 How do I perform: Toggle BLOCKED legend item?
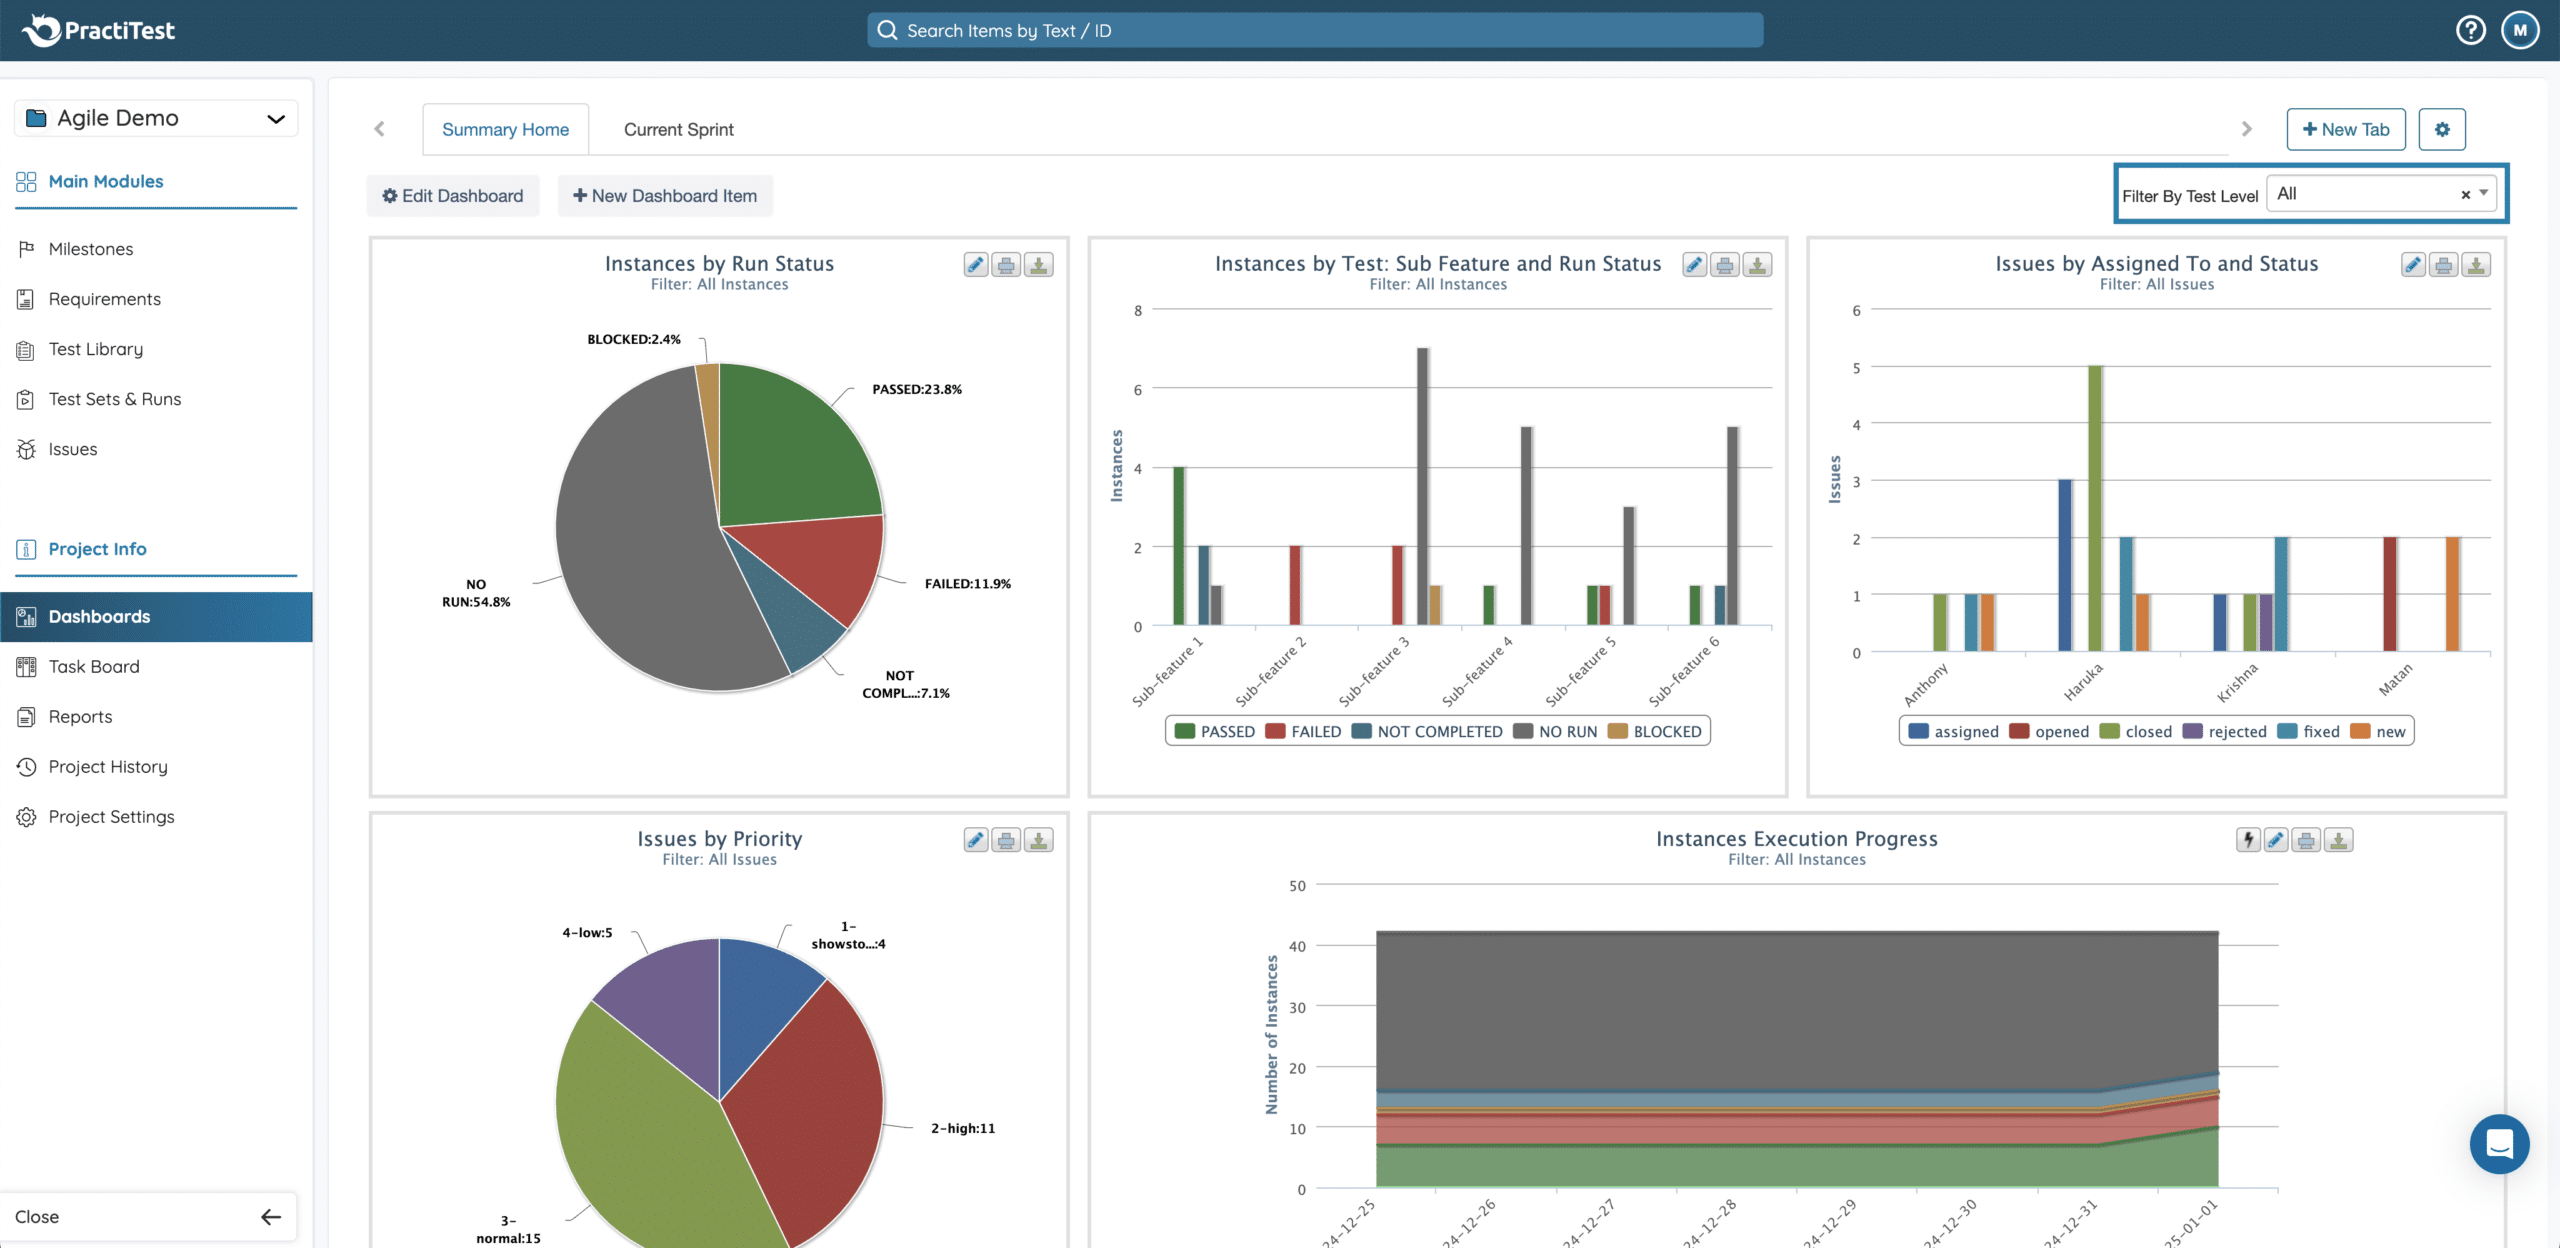[x=1654, y=731]
